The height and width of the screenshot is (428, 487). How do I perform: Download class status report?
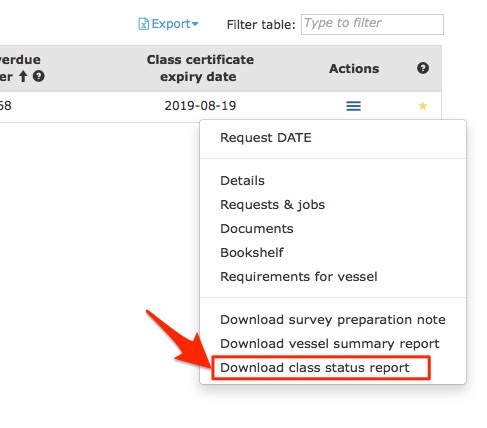point(315,368)
